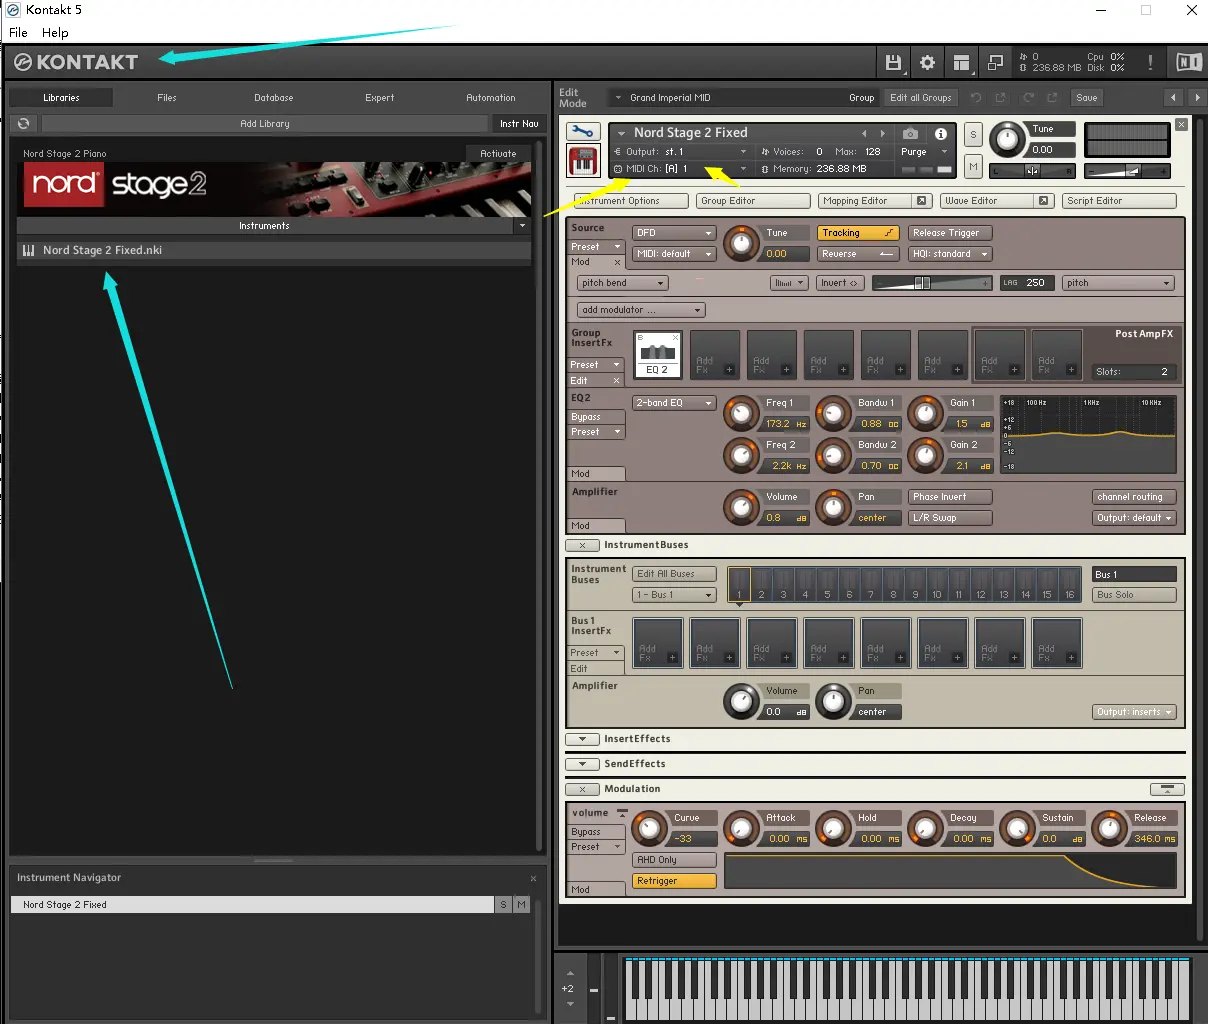Image resolution: width=1208 pixels, height=1024 pixels.
Task: Click the red Nord keyboard instrument icon
Action: pos(583,161)
